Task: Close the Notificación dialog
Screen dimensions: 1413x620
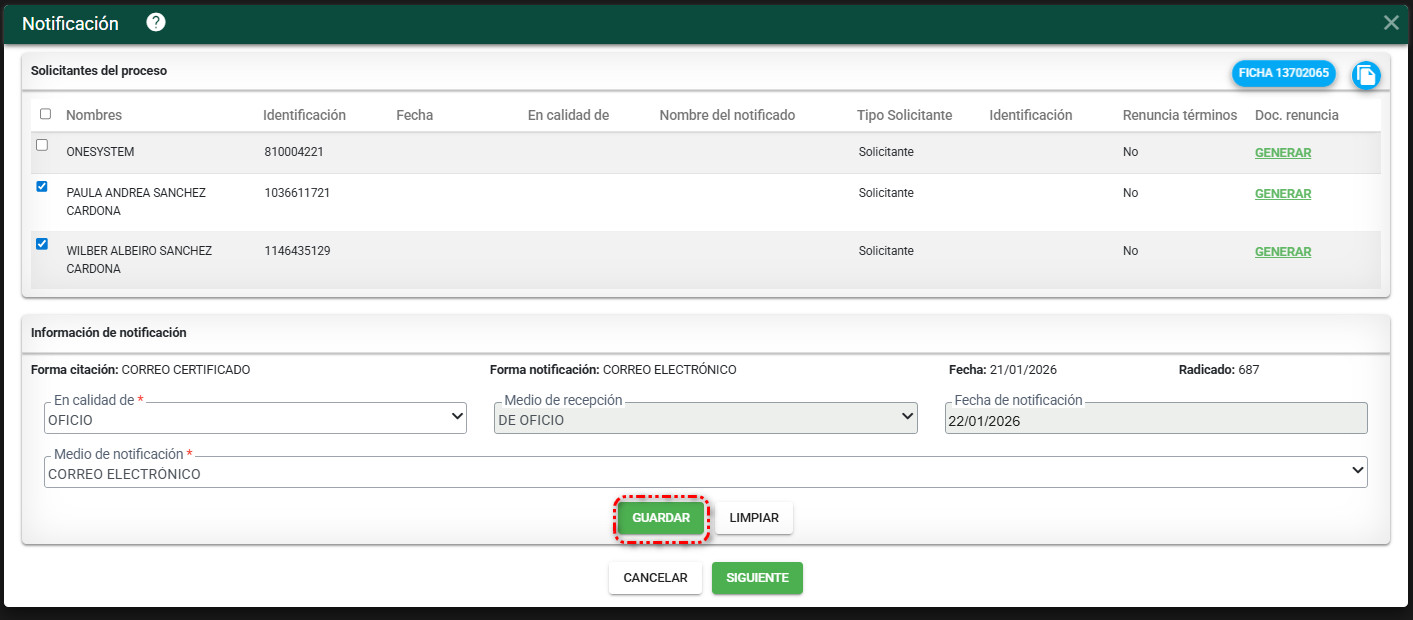Action: tap(1391, 23)
